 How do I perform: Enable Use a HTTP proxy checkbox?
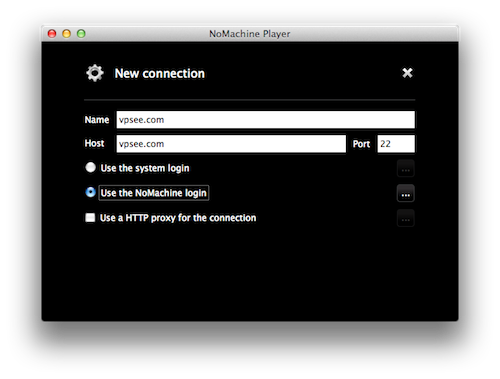[x=90, y=218]
